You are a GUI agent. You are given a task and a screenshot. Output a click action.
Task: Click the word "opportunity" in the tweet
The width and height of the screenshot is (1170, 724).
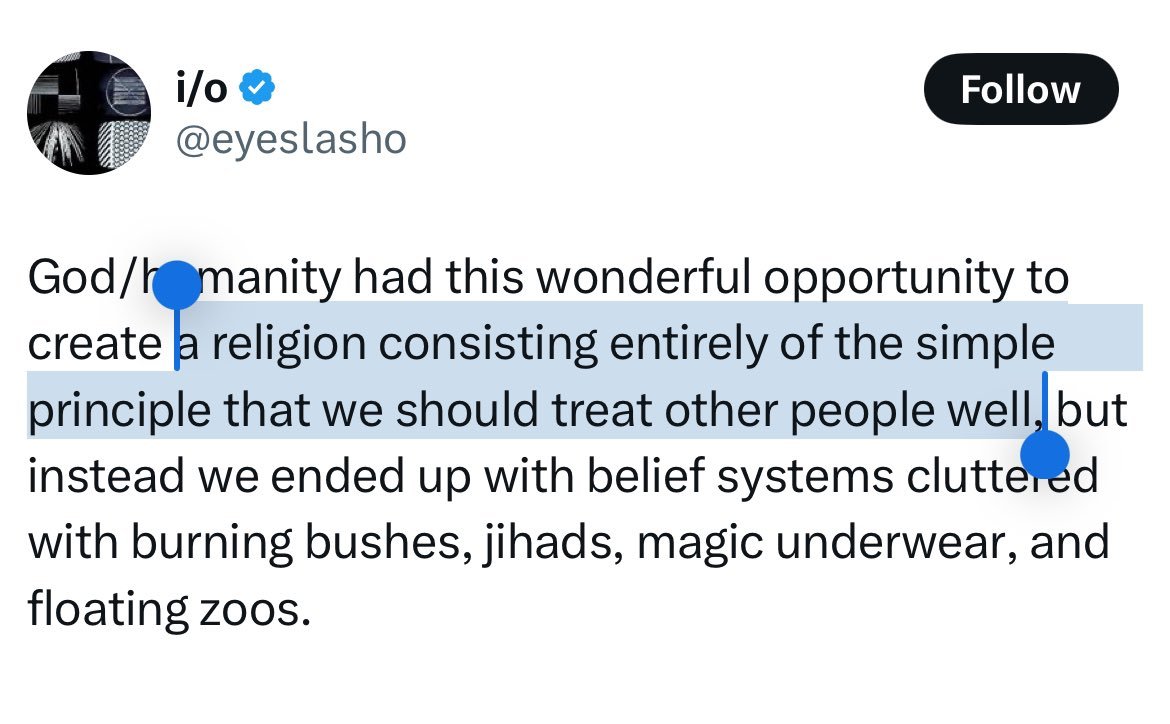(x=888, y=279)
